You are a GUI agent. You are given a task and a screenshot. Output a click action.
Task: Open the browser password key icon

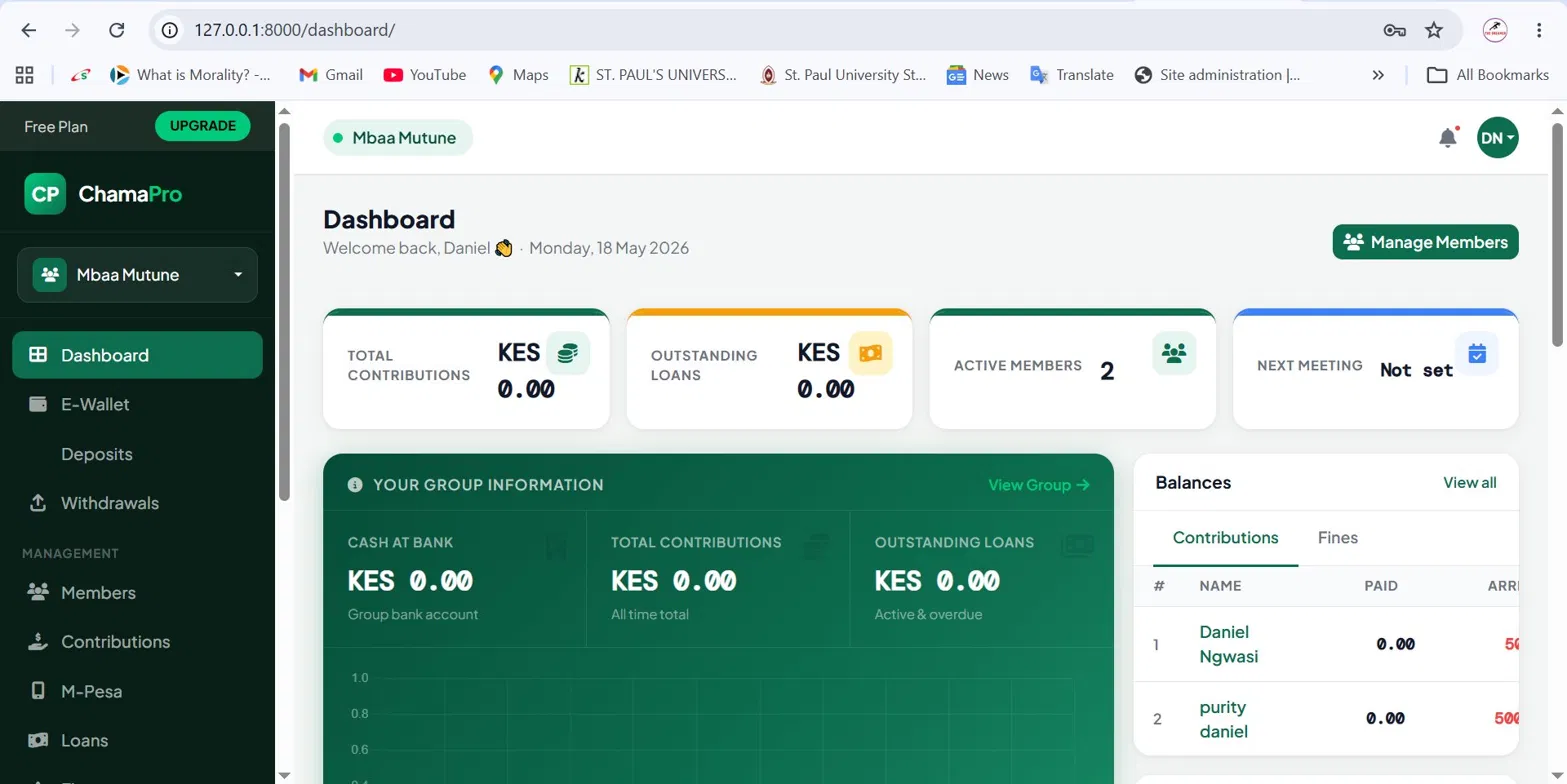click(x=1395, y=30)
